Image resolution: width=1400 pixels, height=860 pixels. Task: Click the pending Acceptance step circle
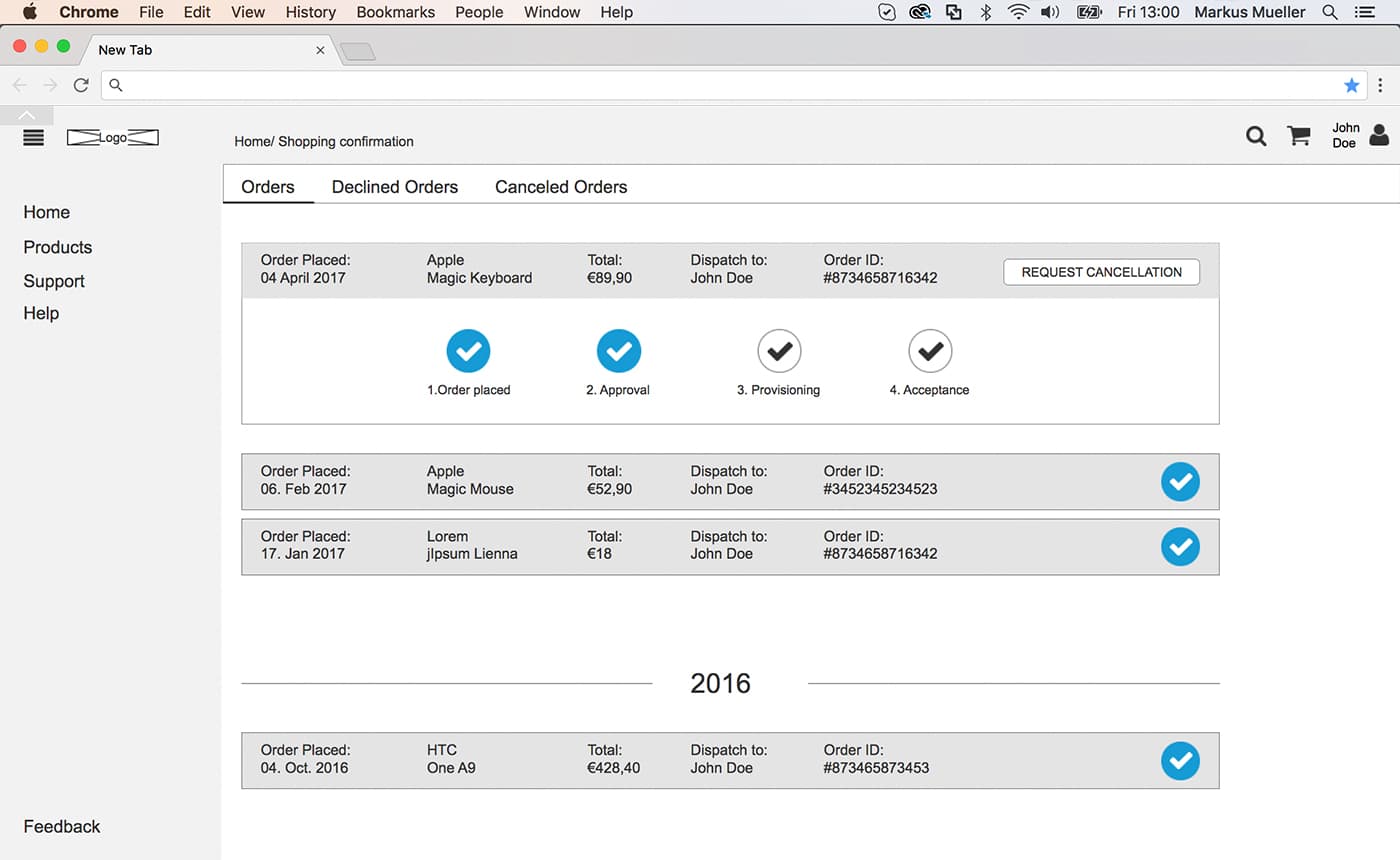930,351
